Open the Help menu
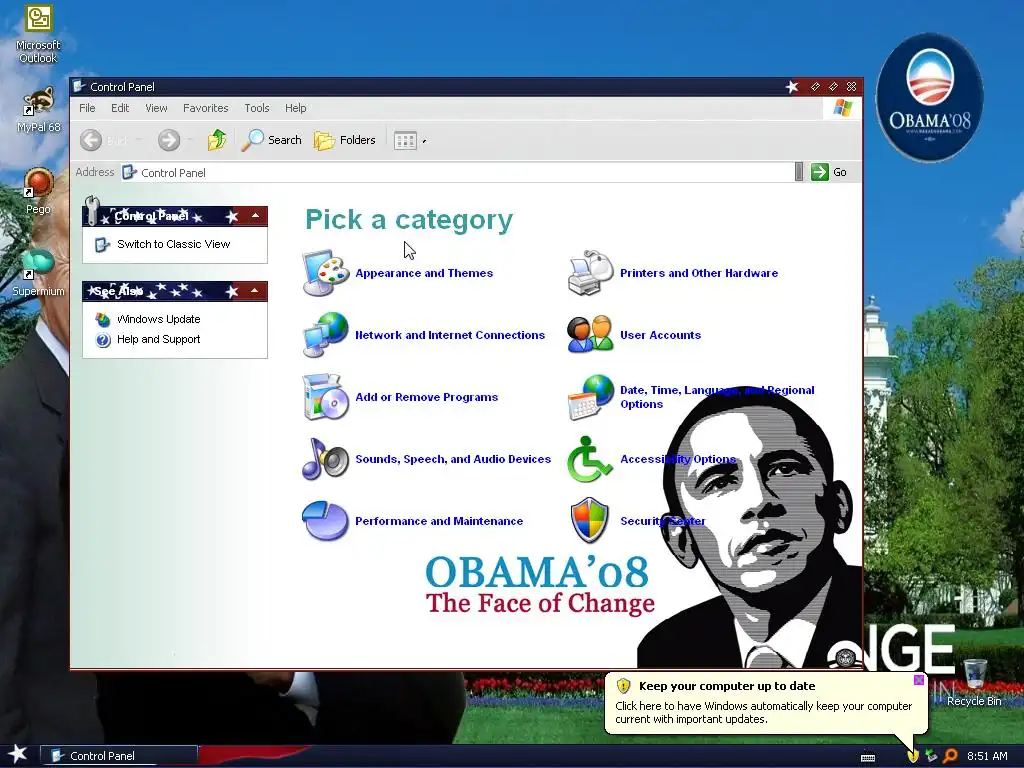 (x=295, y=108)
